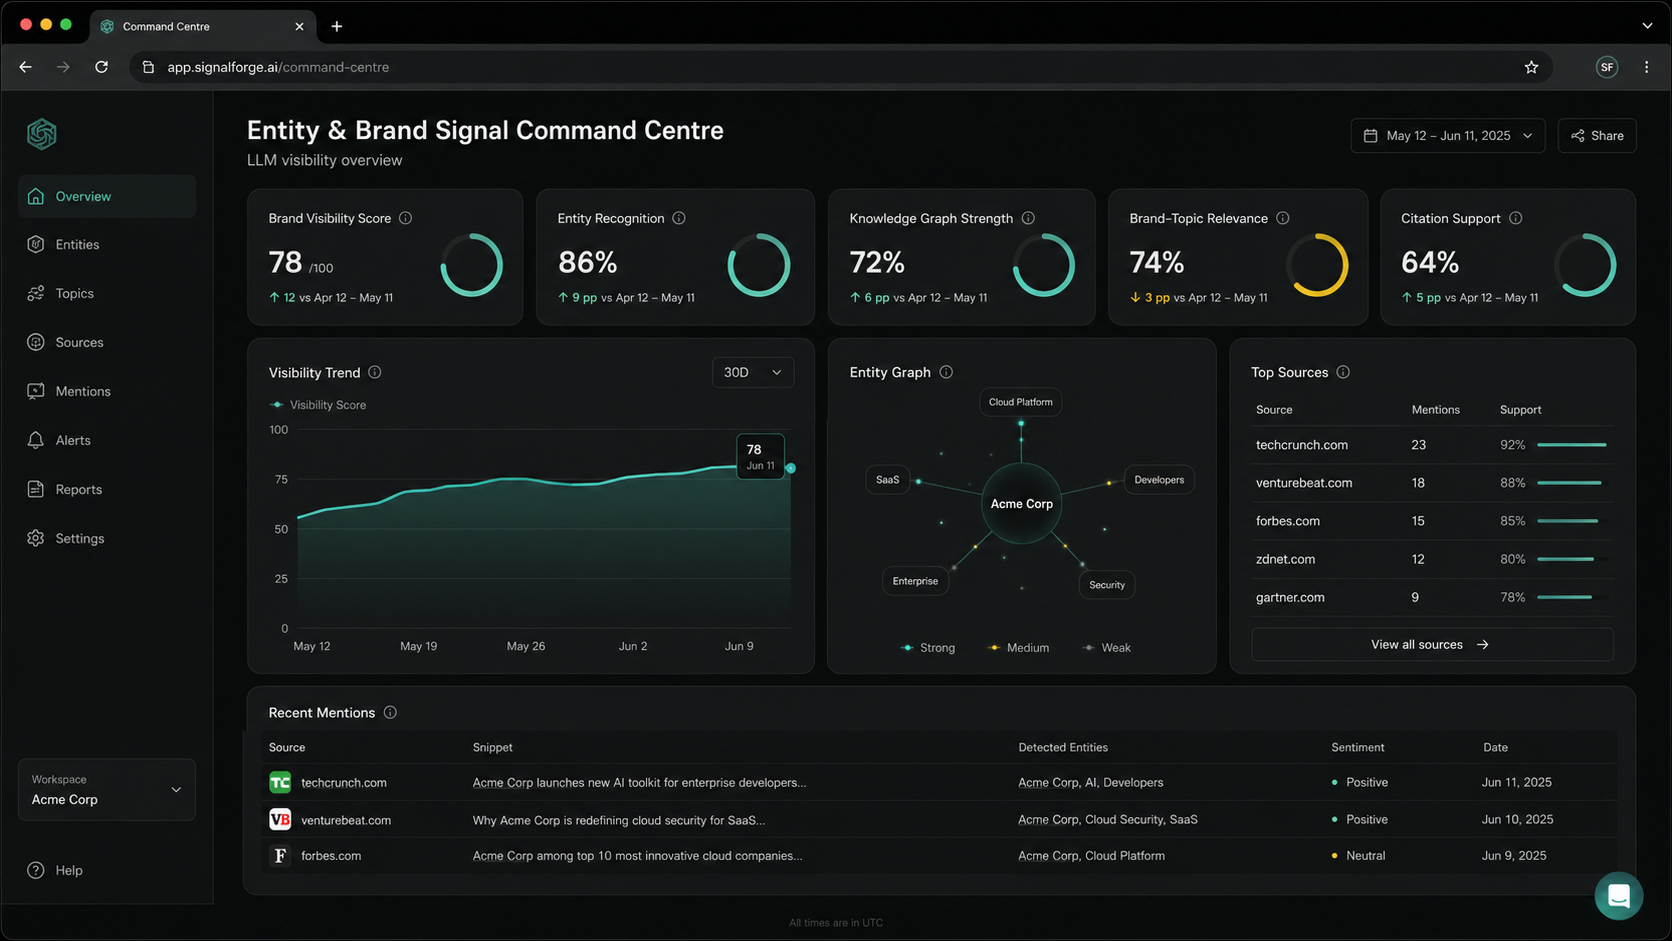Click the Acme Corp center node in Entity Graph
Image resolution: width=1672 pixels, height=941 pixels.
[1021, 503]
